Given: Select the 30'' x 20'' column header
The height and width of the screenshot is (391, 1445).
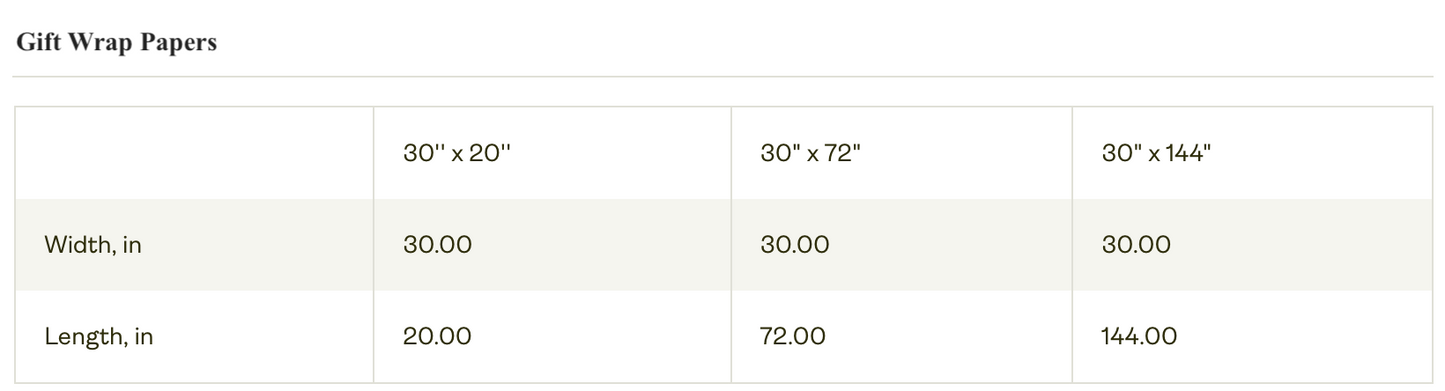Looking at the screenshot, I should (457, 153).
